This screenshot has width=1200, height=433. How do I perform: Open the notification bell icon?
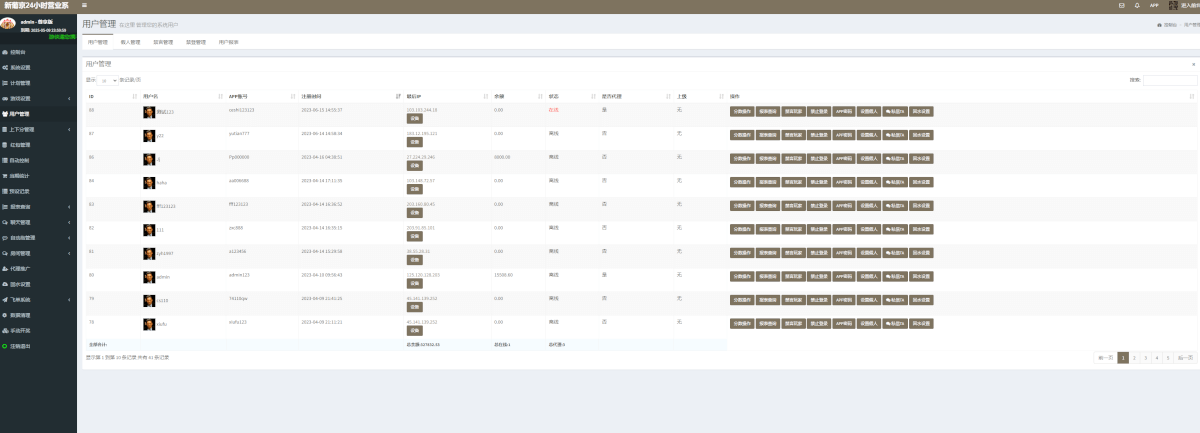click(1137, 6)
